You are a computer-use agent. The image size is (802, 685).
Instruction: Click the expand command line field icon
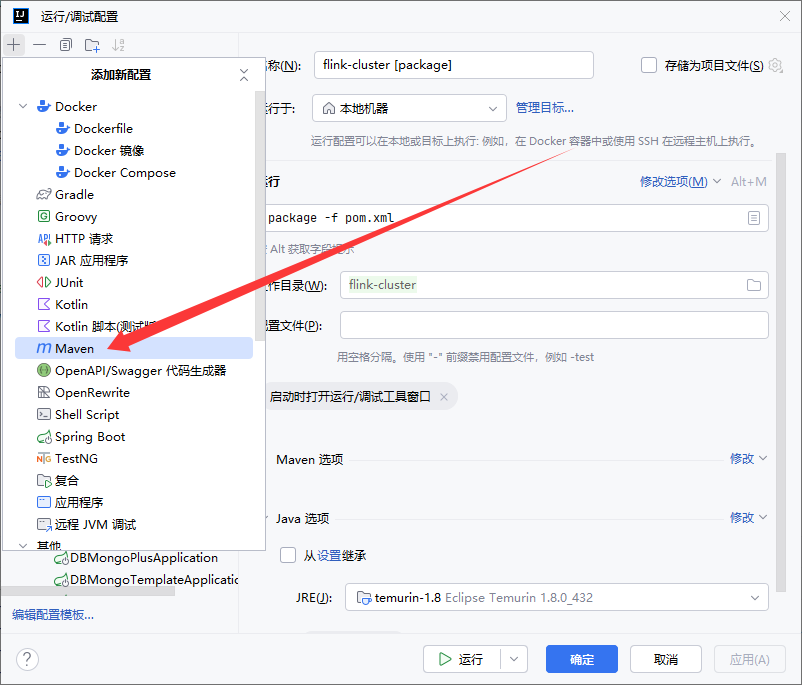tap(754, 218)
